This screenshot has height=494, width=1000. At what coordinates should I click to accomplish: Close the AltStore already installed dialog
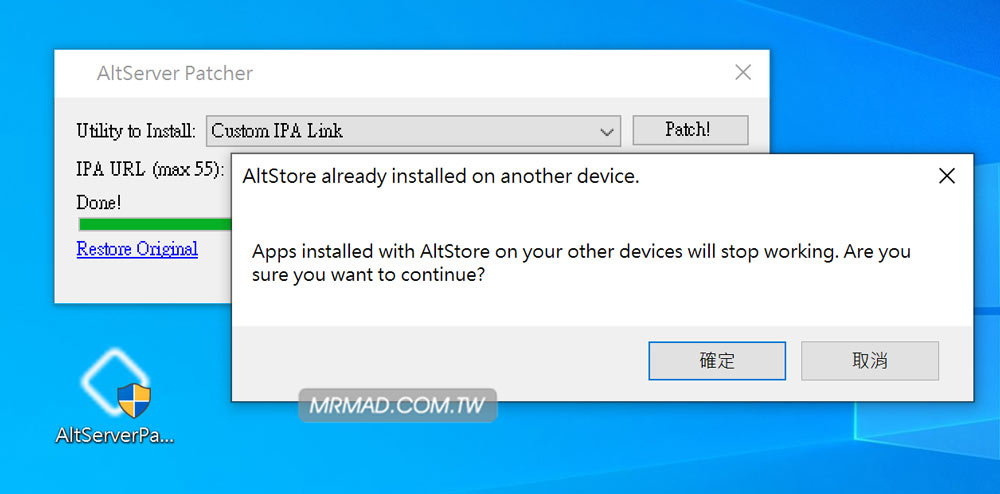(947, 176)
